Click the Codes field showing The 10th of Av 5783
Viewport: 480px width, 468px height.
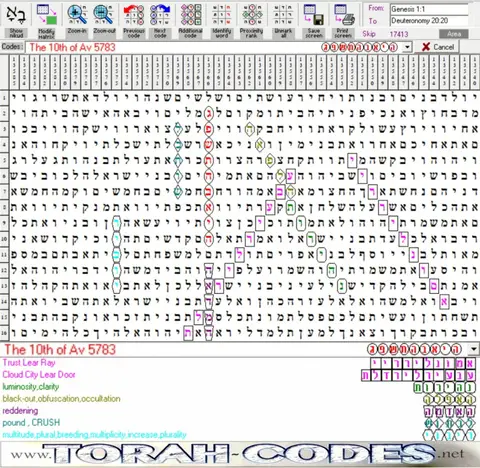pos(213,47)
